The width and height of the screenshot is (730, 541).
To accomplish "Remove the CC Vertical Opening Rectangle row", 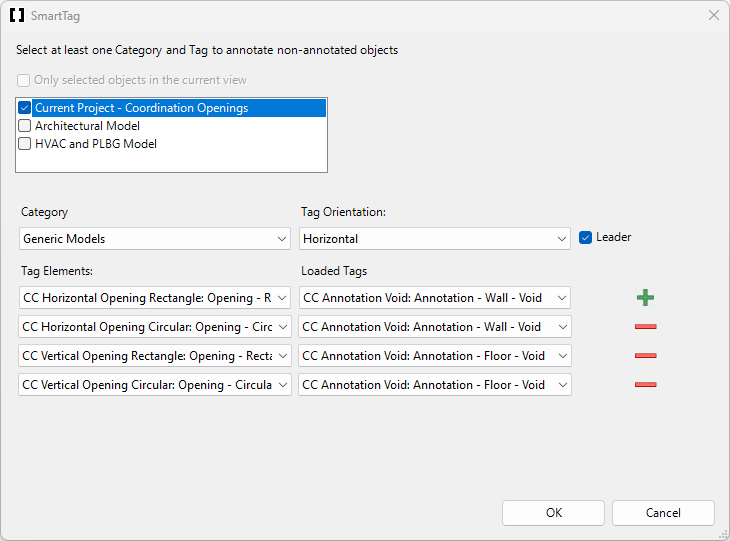I will [x=645, y=356].
